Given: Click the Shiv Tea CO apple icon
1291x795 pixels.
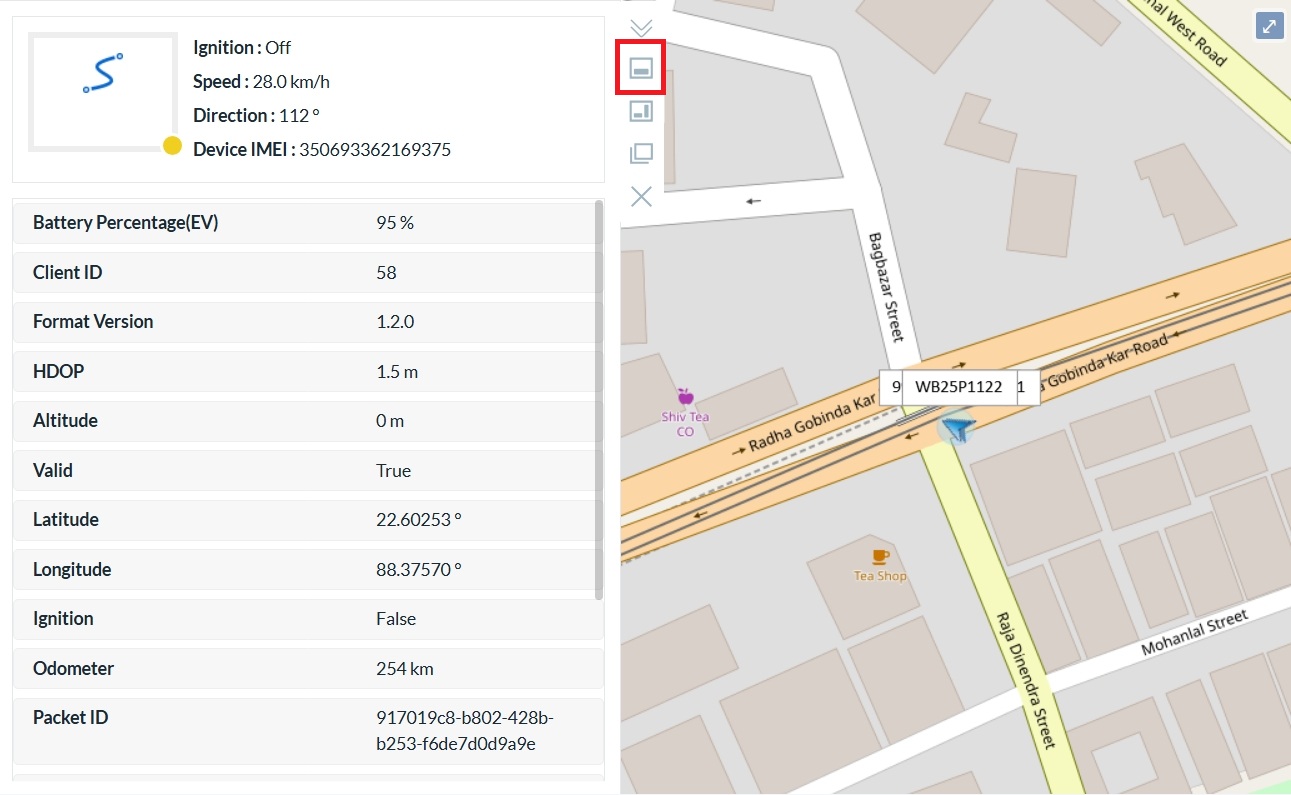Looking at the screenshot, I should [x=685, y=397].
